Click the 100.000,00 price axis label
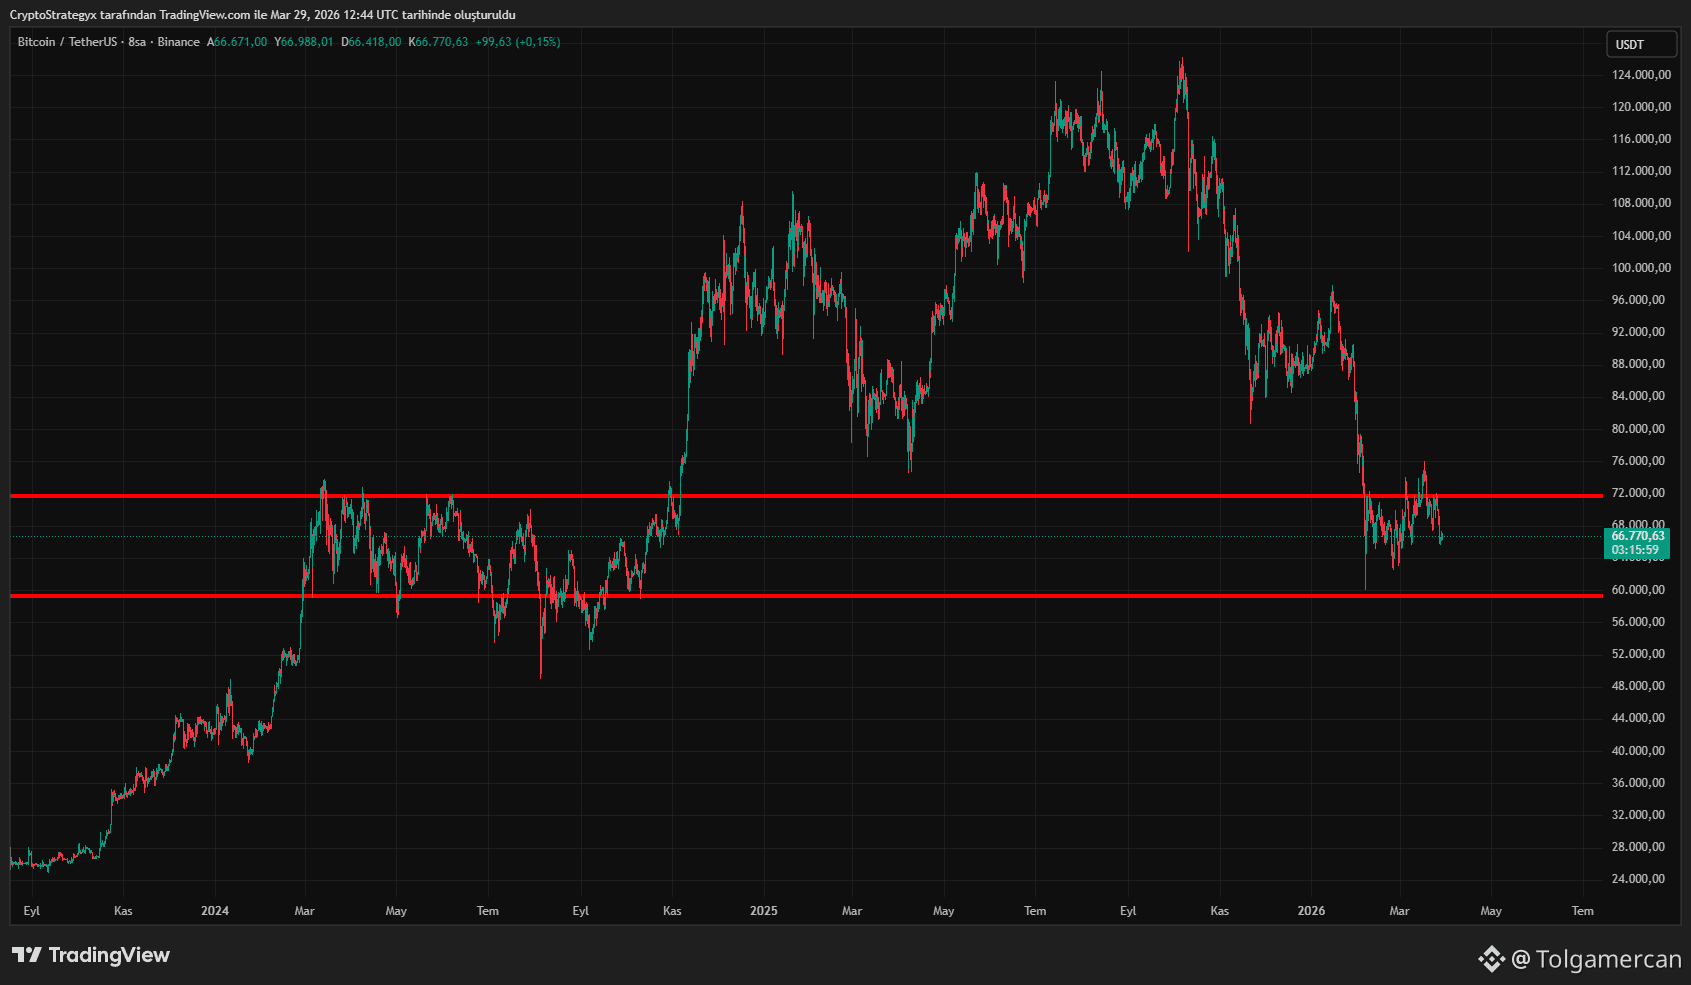Image resolution: width=1691 pixels, height=985 pixels. pos(1641,268)
